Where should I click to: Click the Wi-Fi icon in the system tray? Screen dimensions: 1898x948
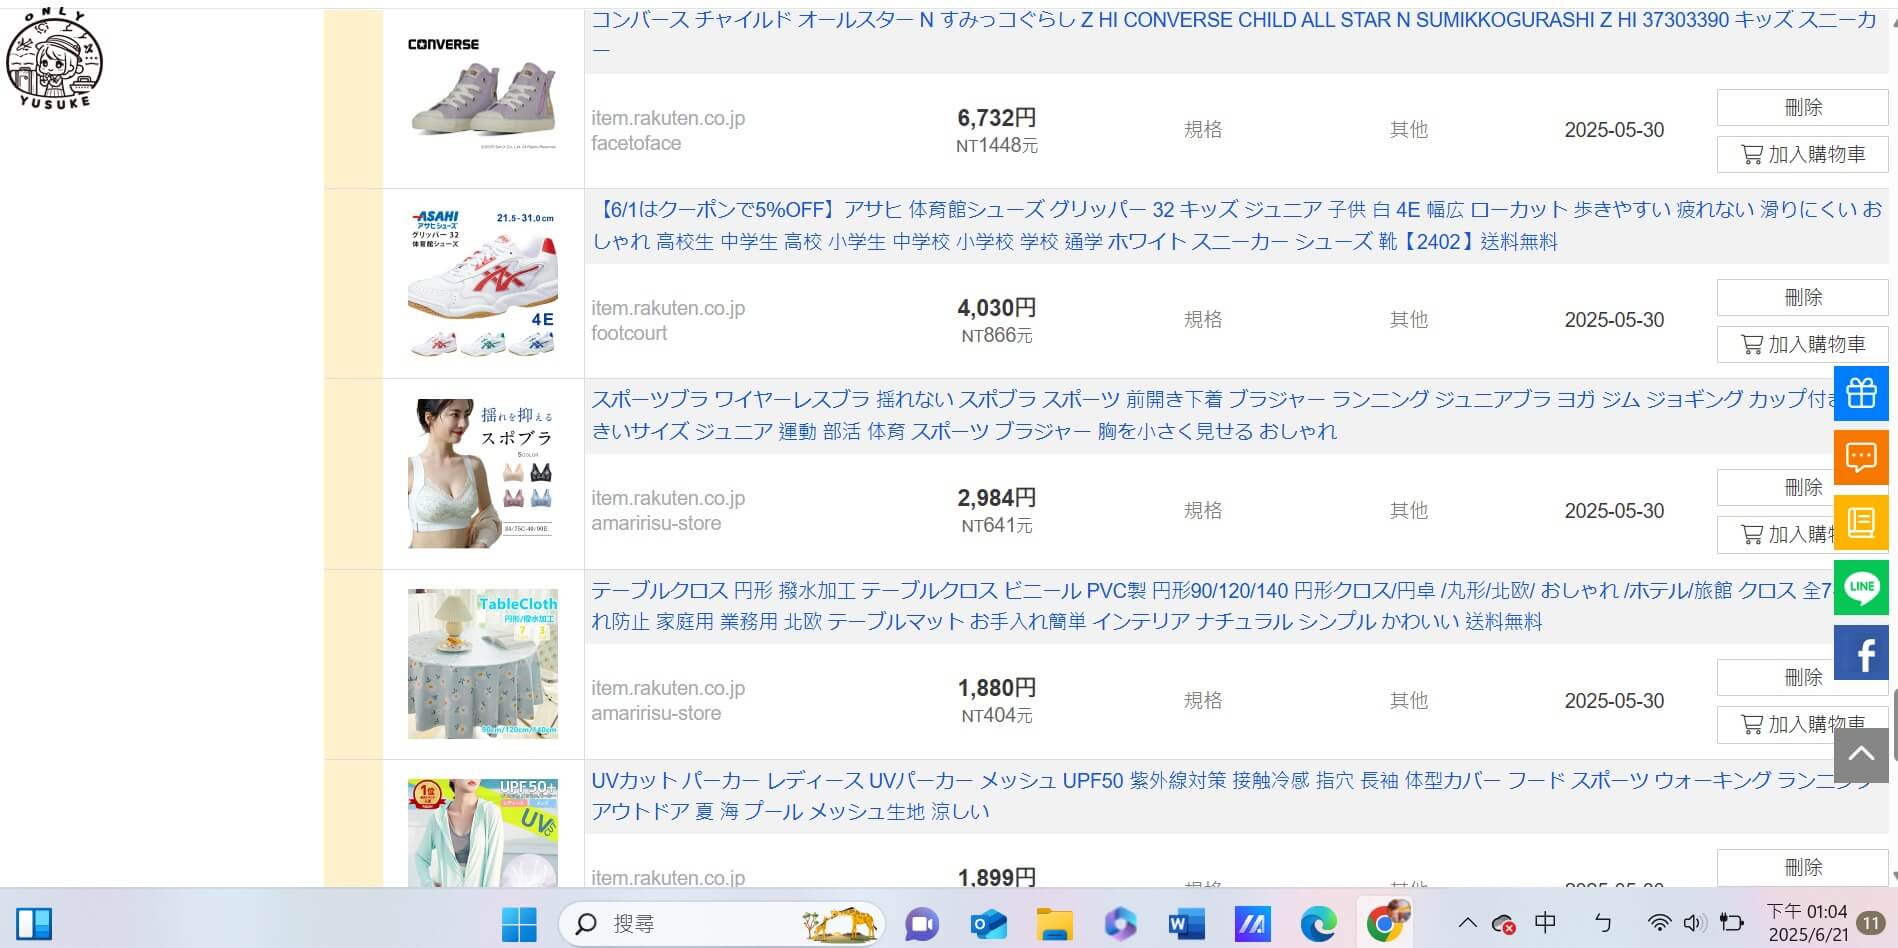click(1658, 924)
